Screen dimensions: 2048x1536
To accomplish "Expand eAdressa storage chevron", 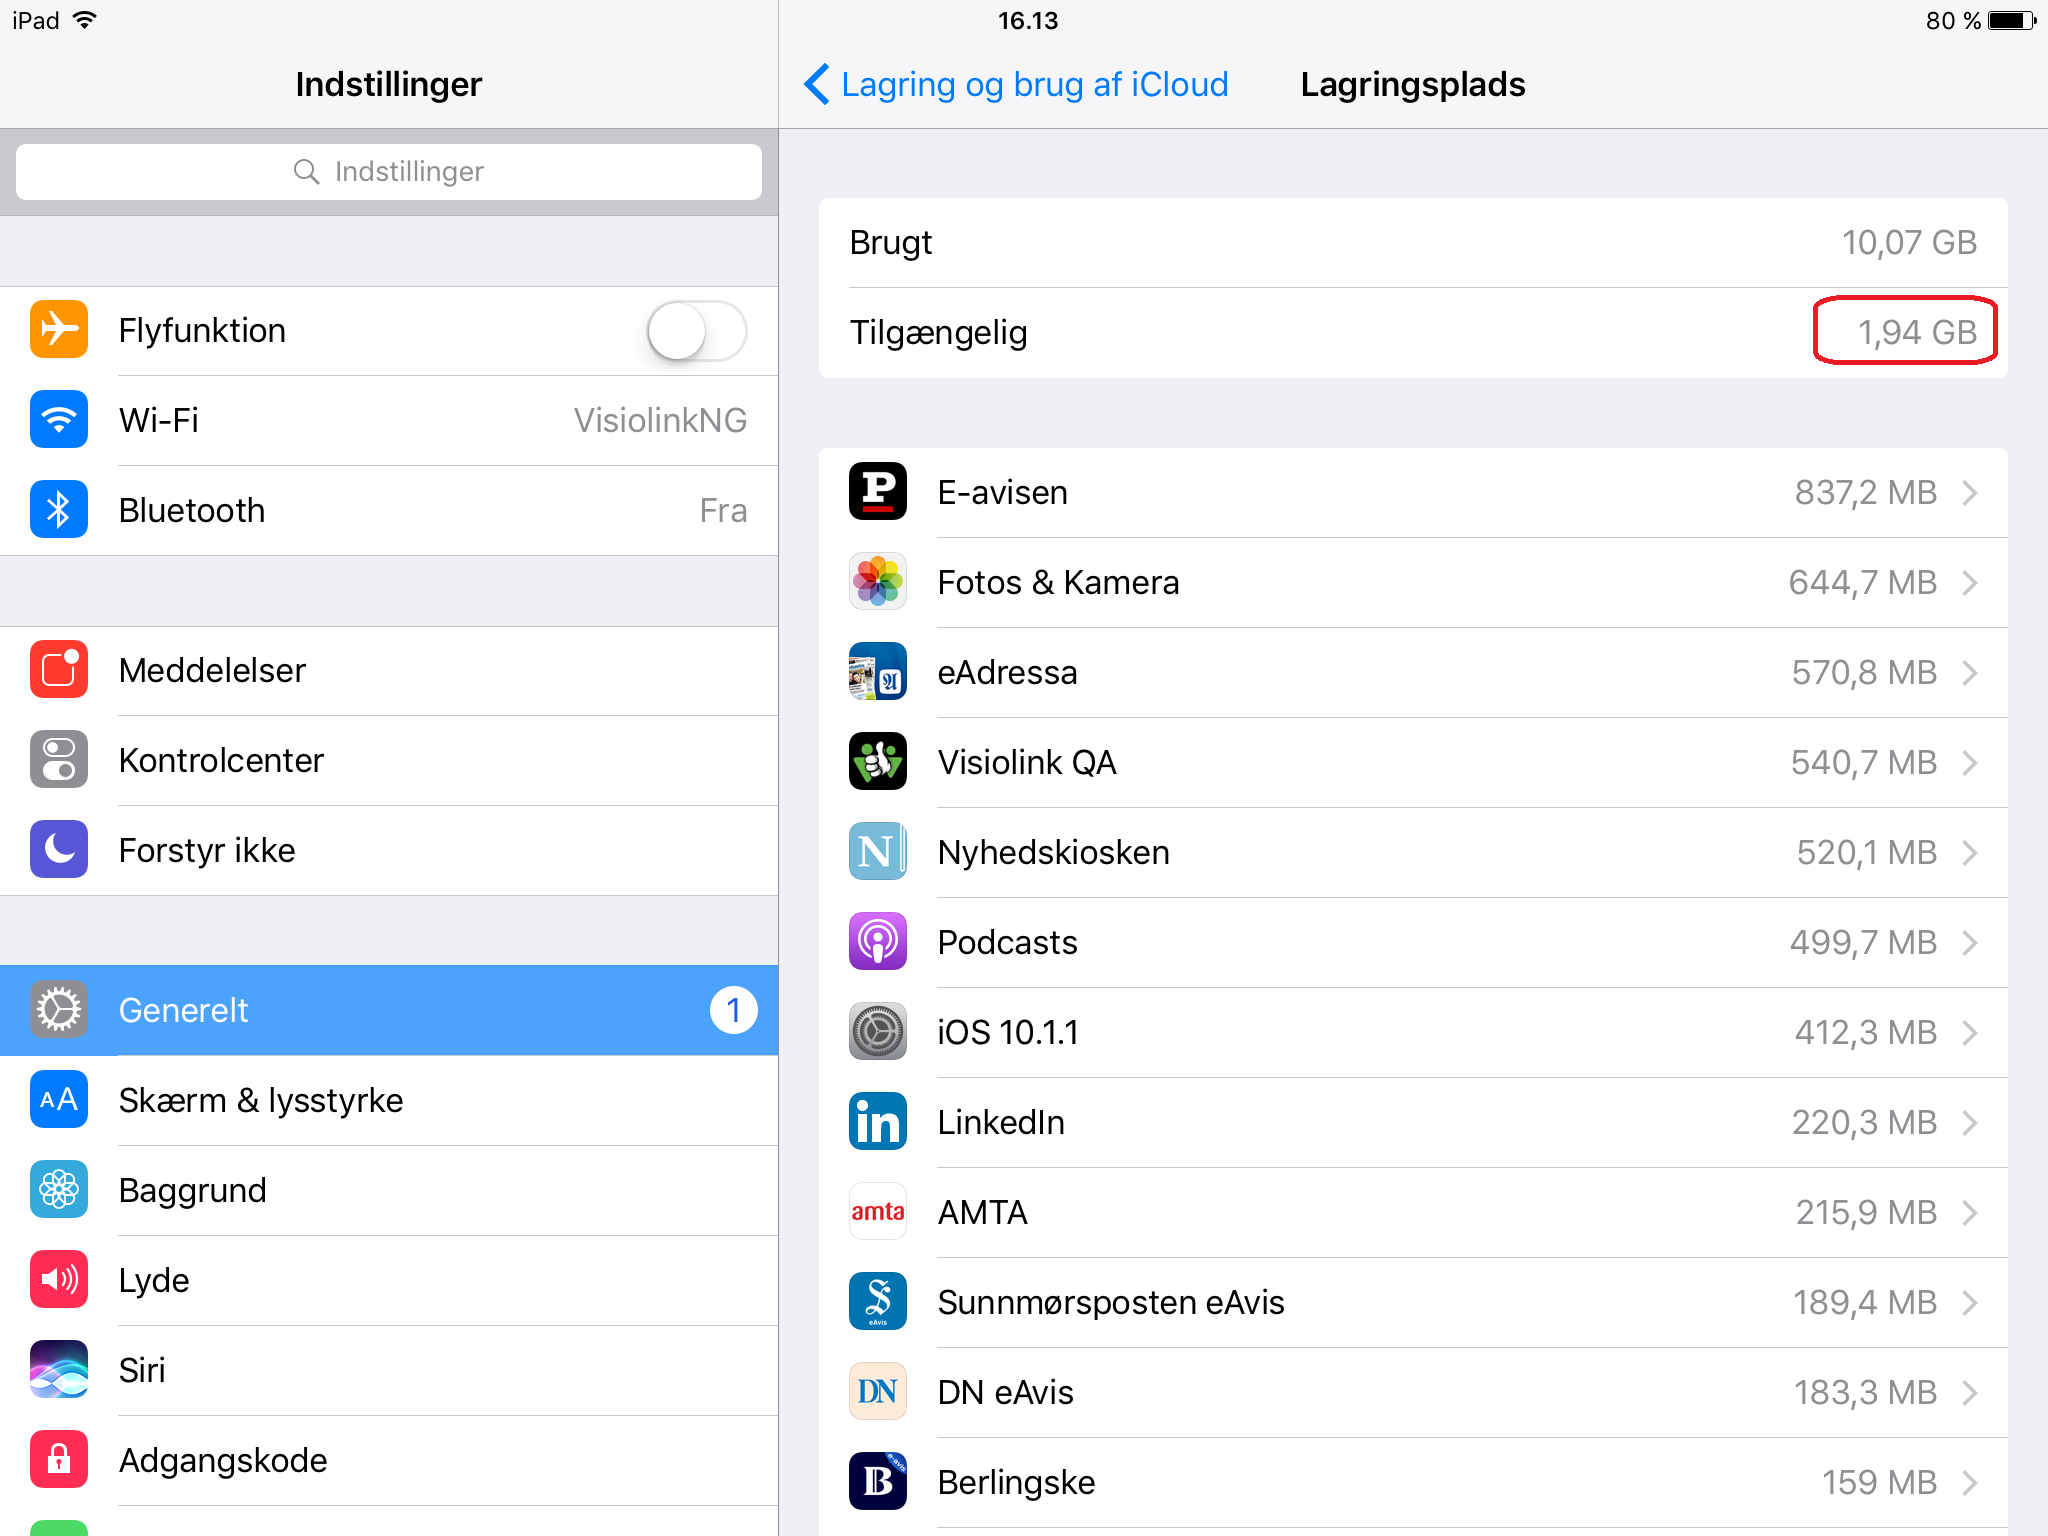I will pyautogui.click(x=1970, y=673).
